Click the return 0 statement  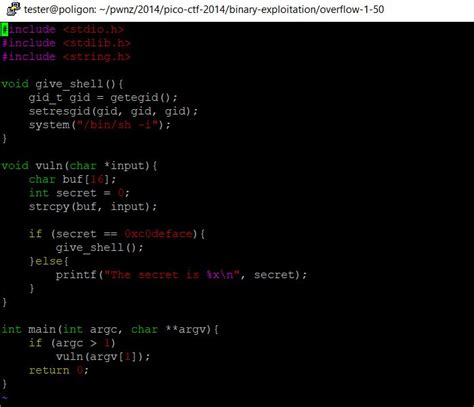[58, 370]
